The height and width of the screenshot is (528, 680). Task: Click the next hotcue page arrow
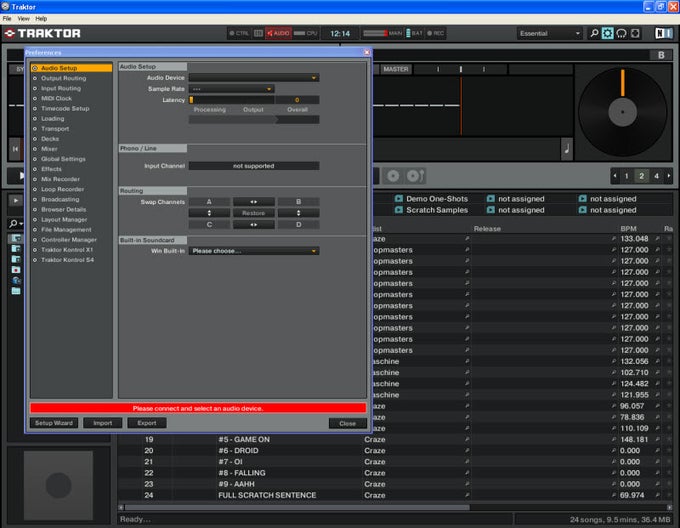pos(669,176)
